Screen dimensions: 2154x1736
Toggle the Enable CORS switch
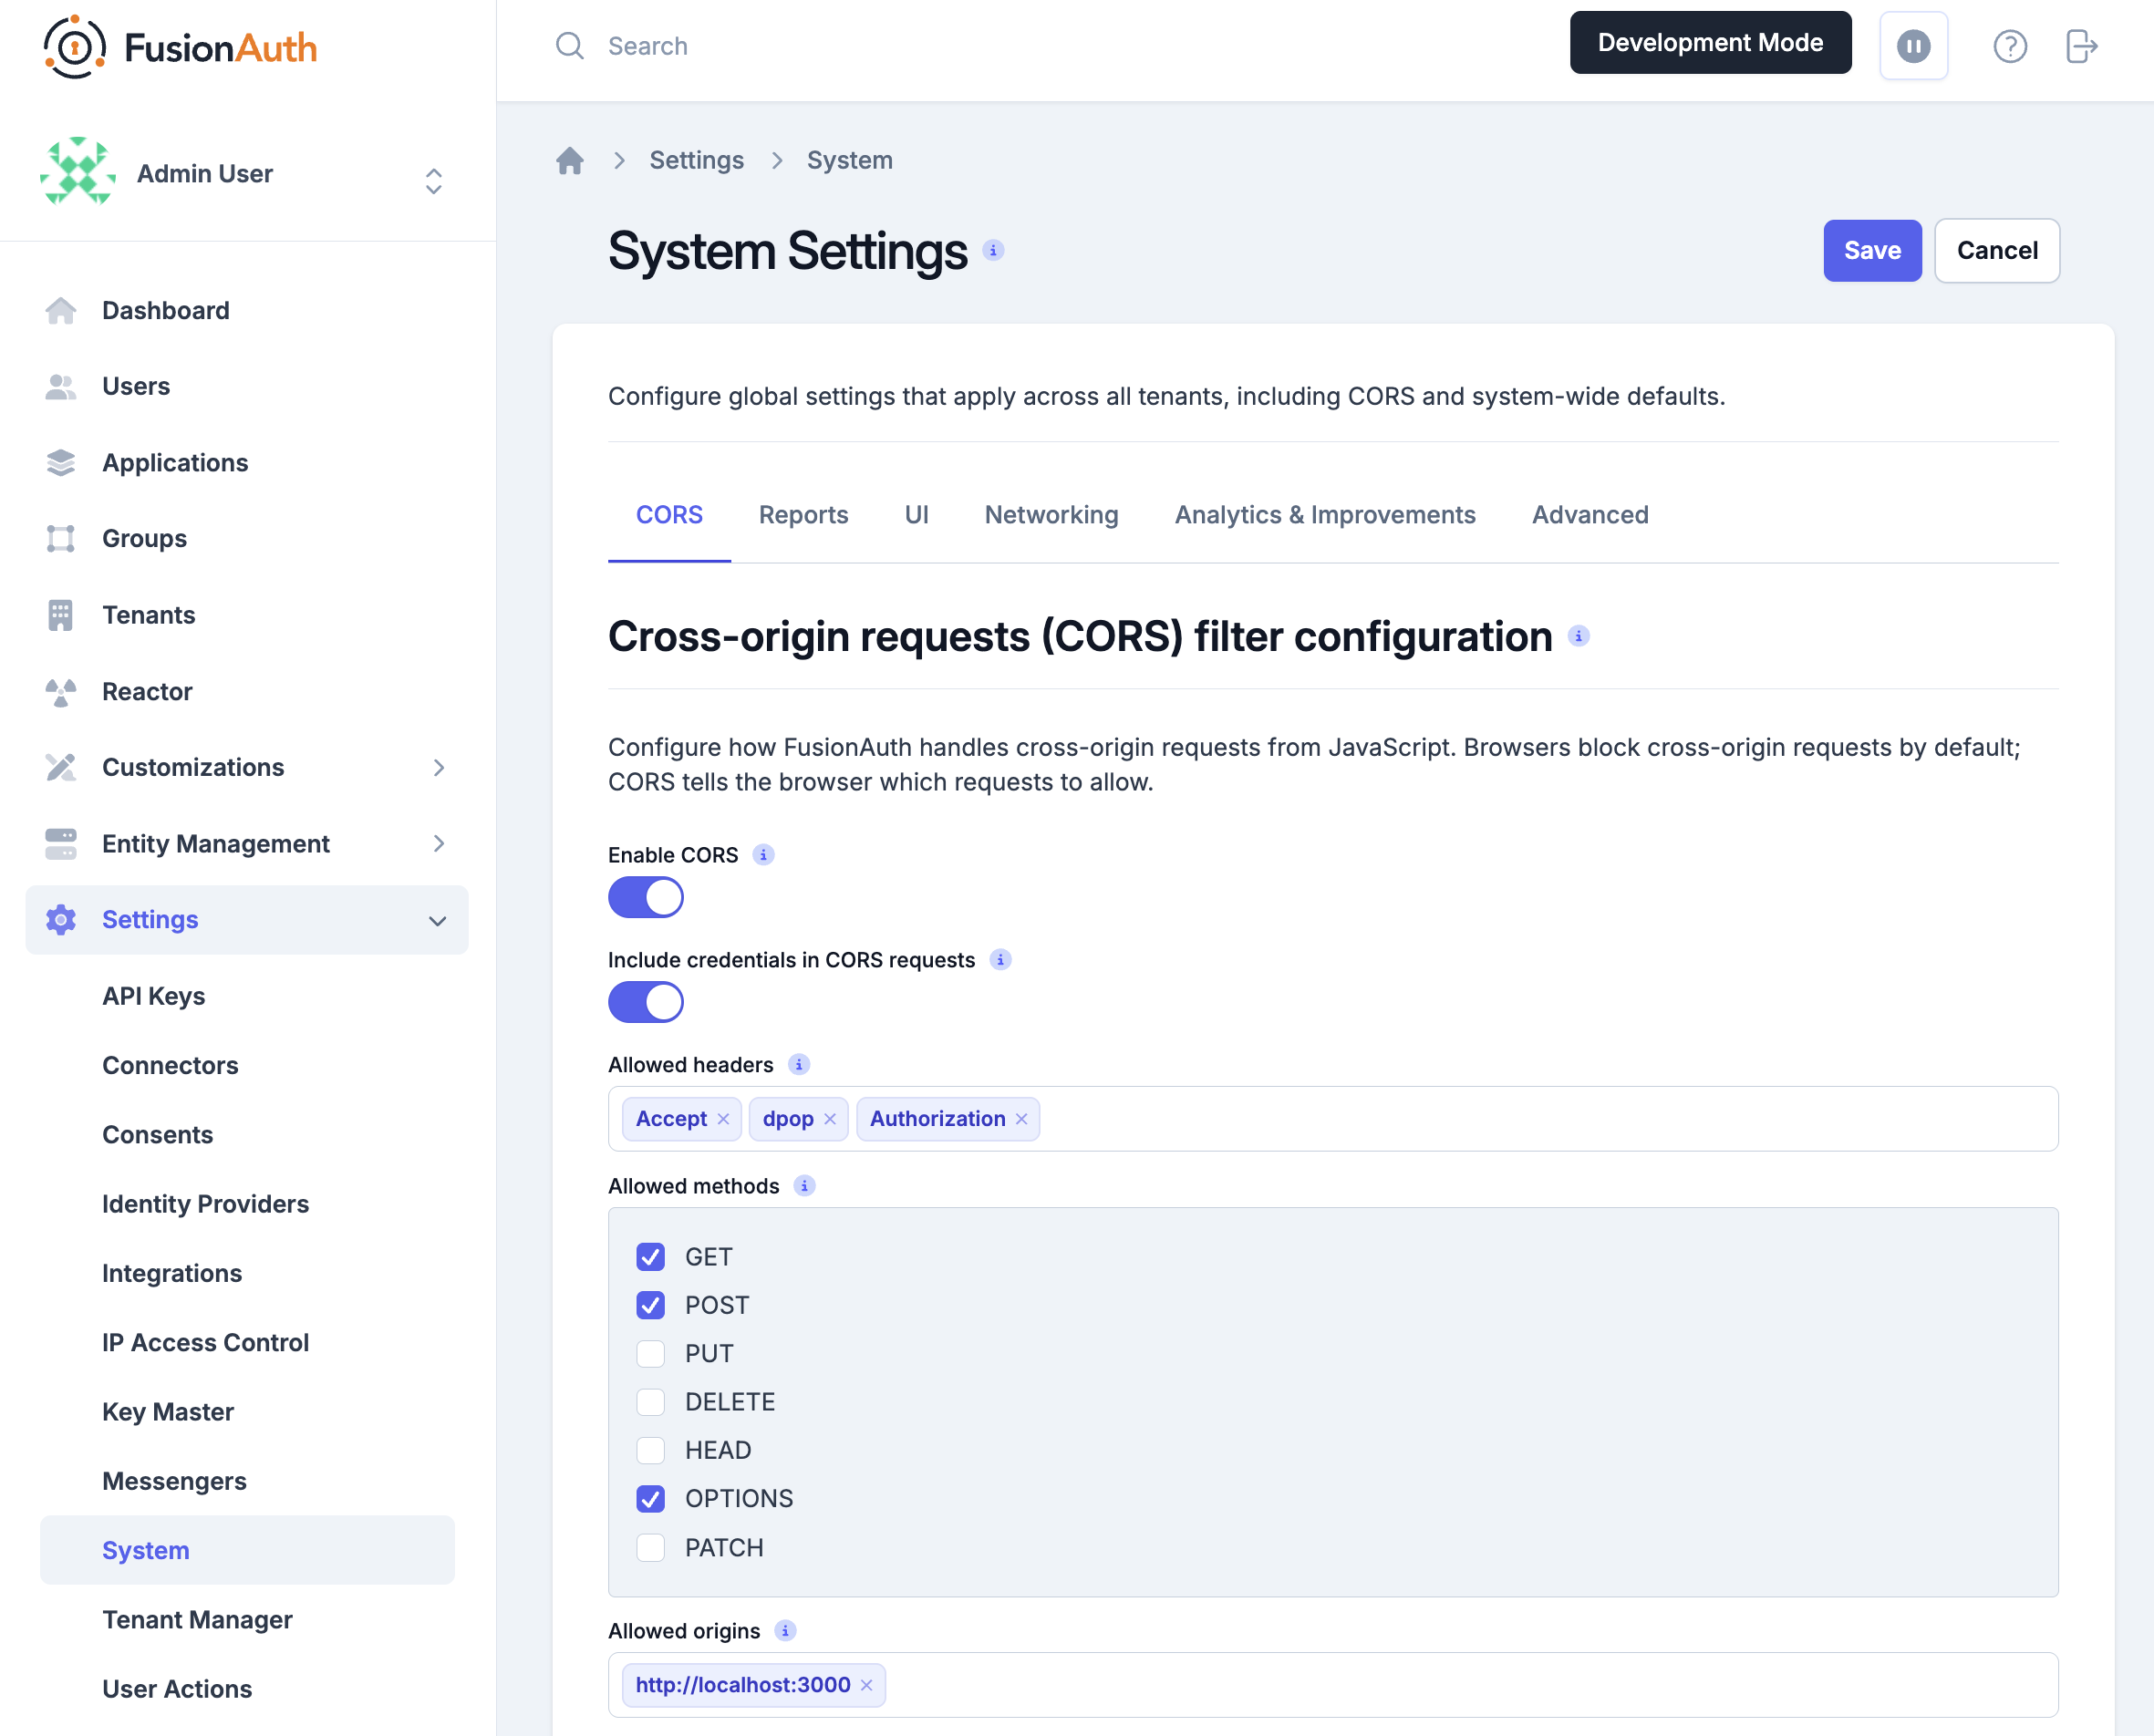click(x=646, y=897)
